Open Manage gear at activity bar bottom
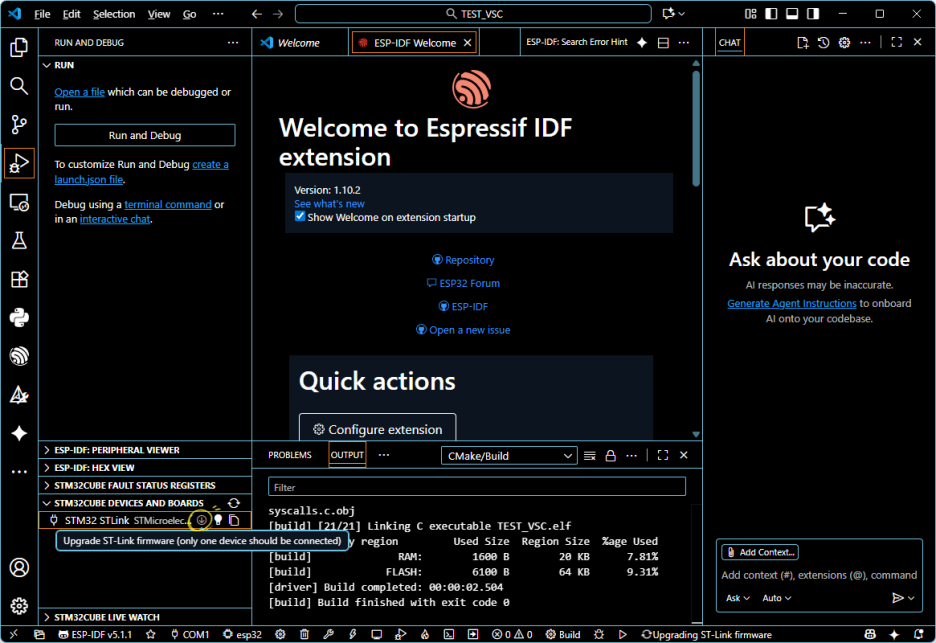This screenshot has height=643, width=936. pos(19,606)
